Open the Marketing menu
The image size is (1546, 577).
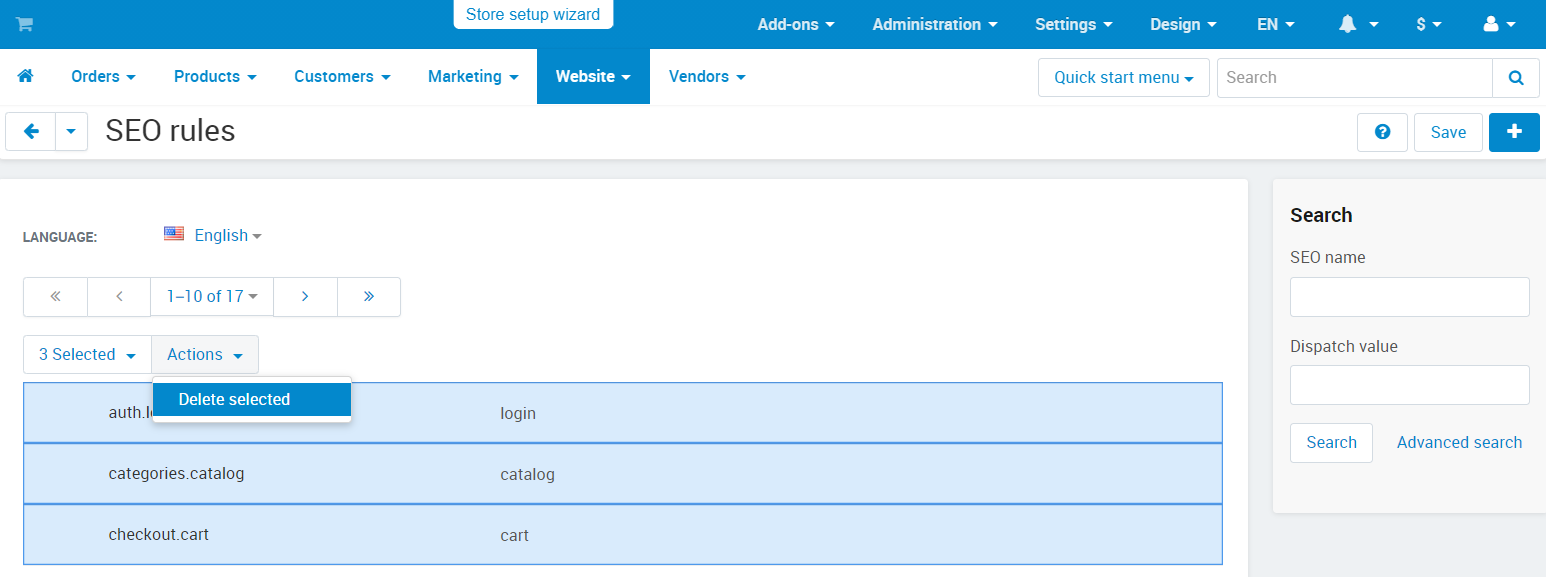pyautogui.click(x=473, y=76)
